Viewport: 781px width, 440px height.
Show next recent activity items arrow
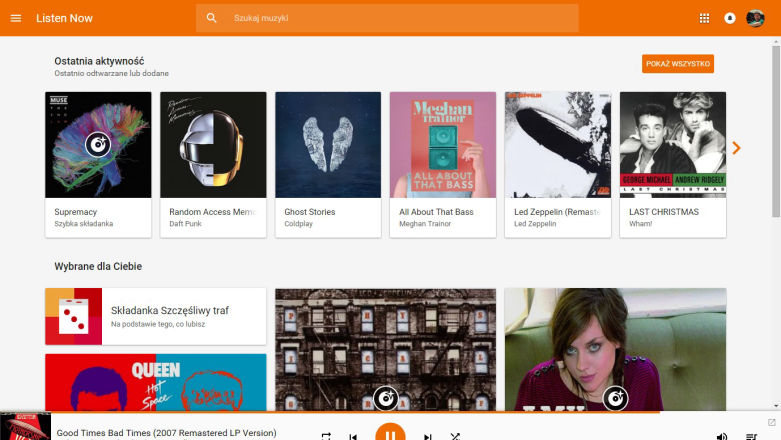pyautogui.click(x=736, y=148)
